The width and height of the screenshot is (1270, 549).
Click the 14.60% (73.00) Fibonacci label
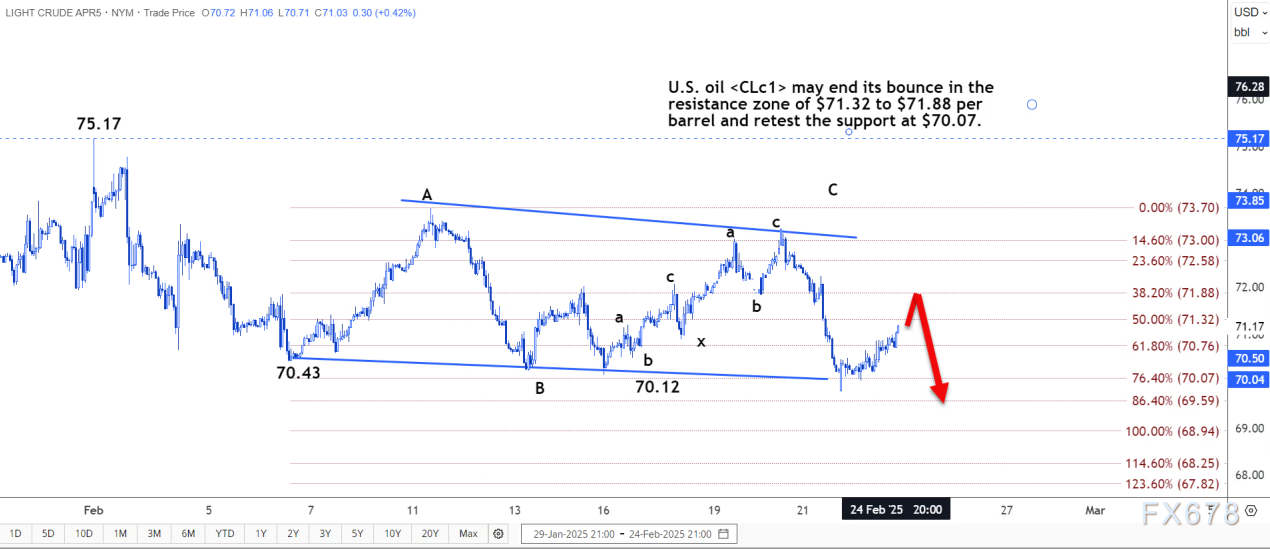click(x=1174, y=240)
